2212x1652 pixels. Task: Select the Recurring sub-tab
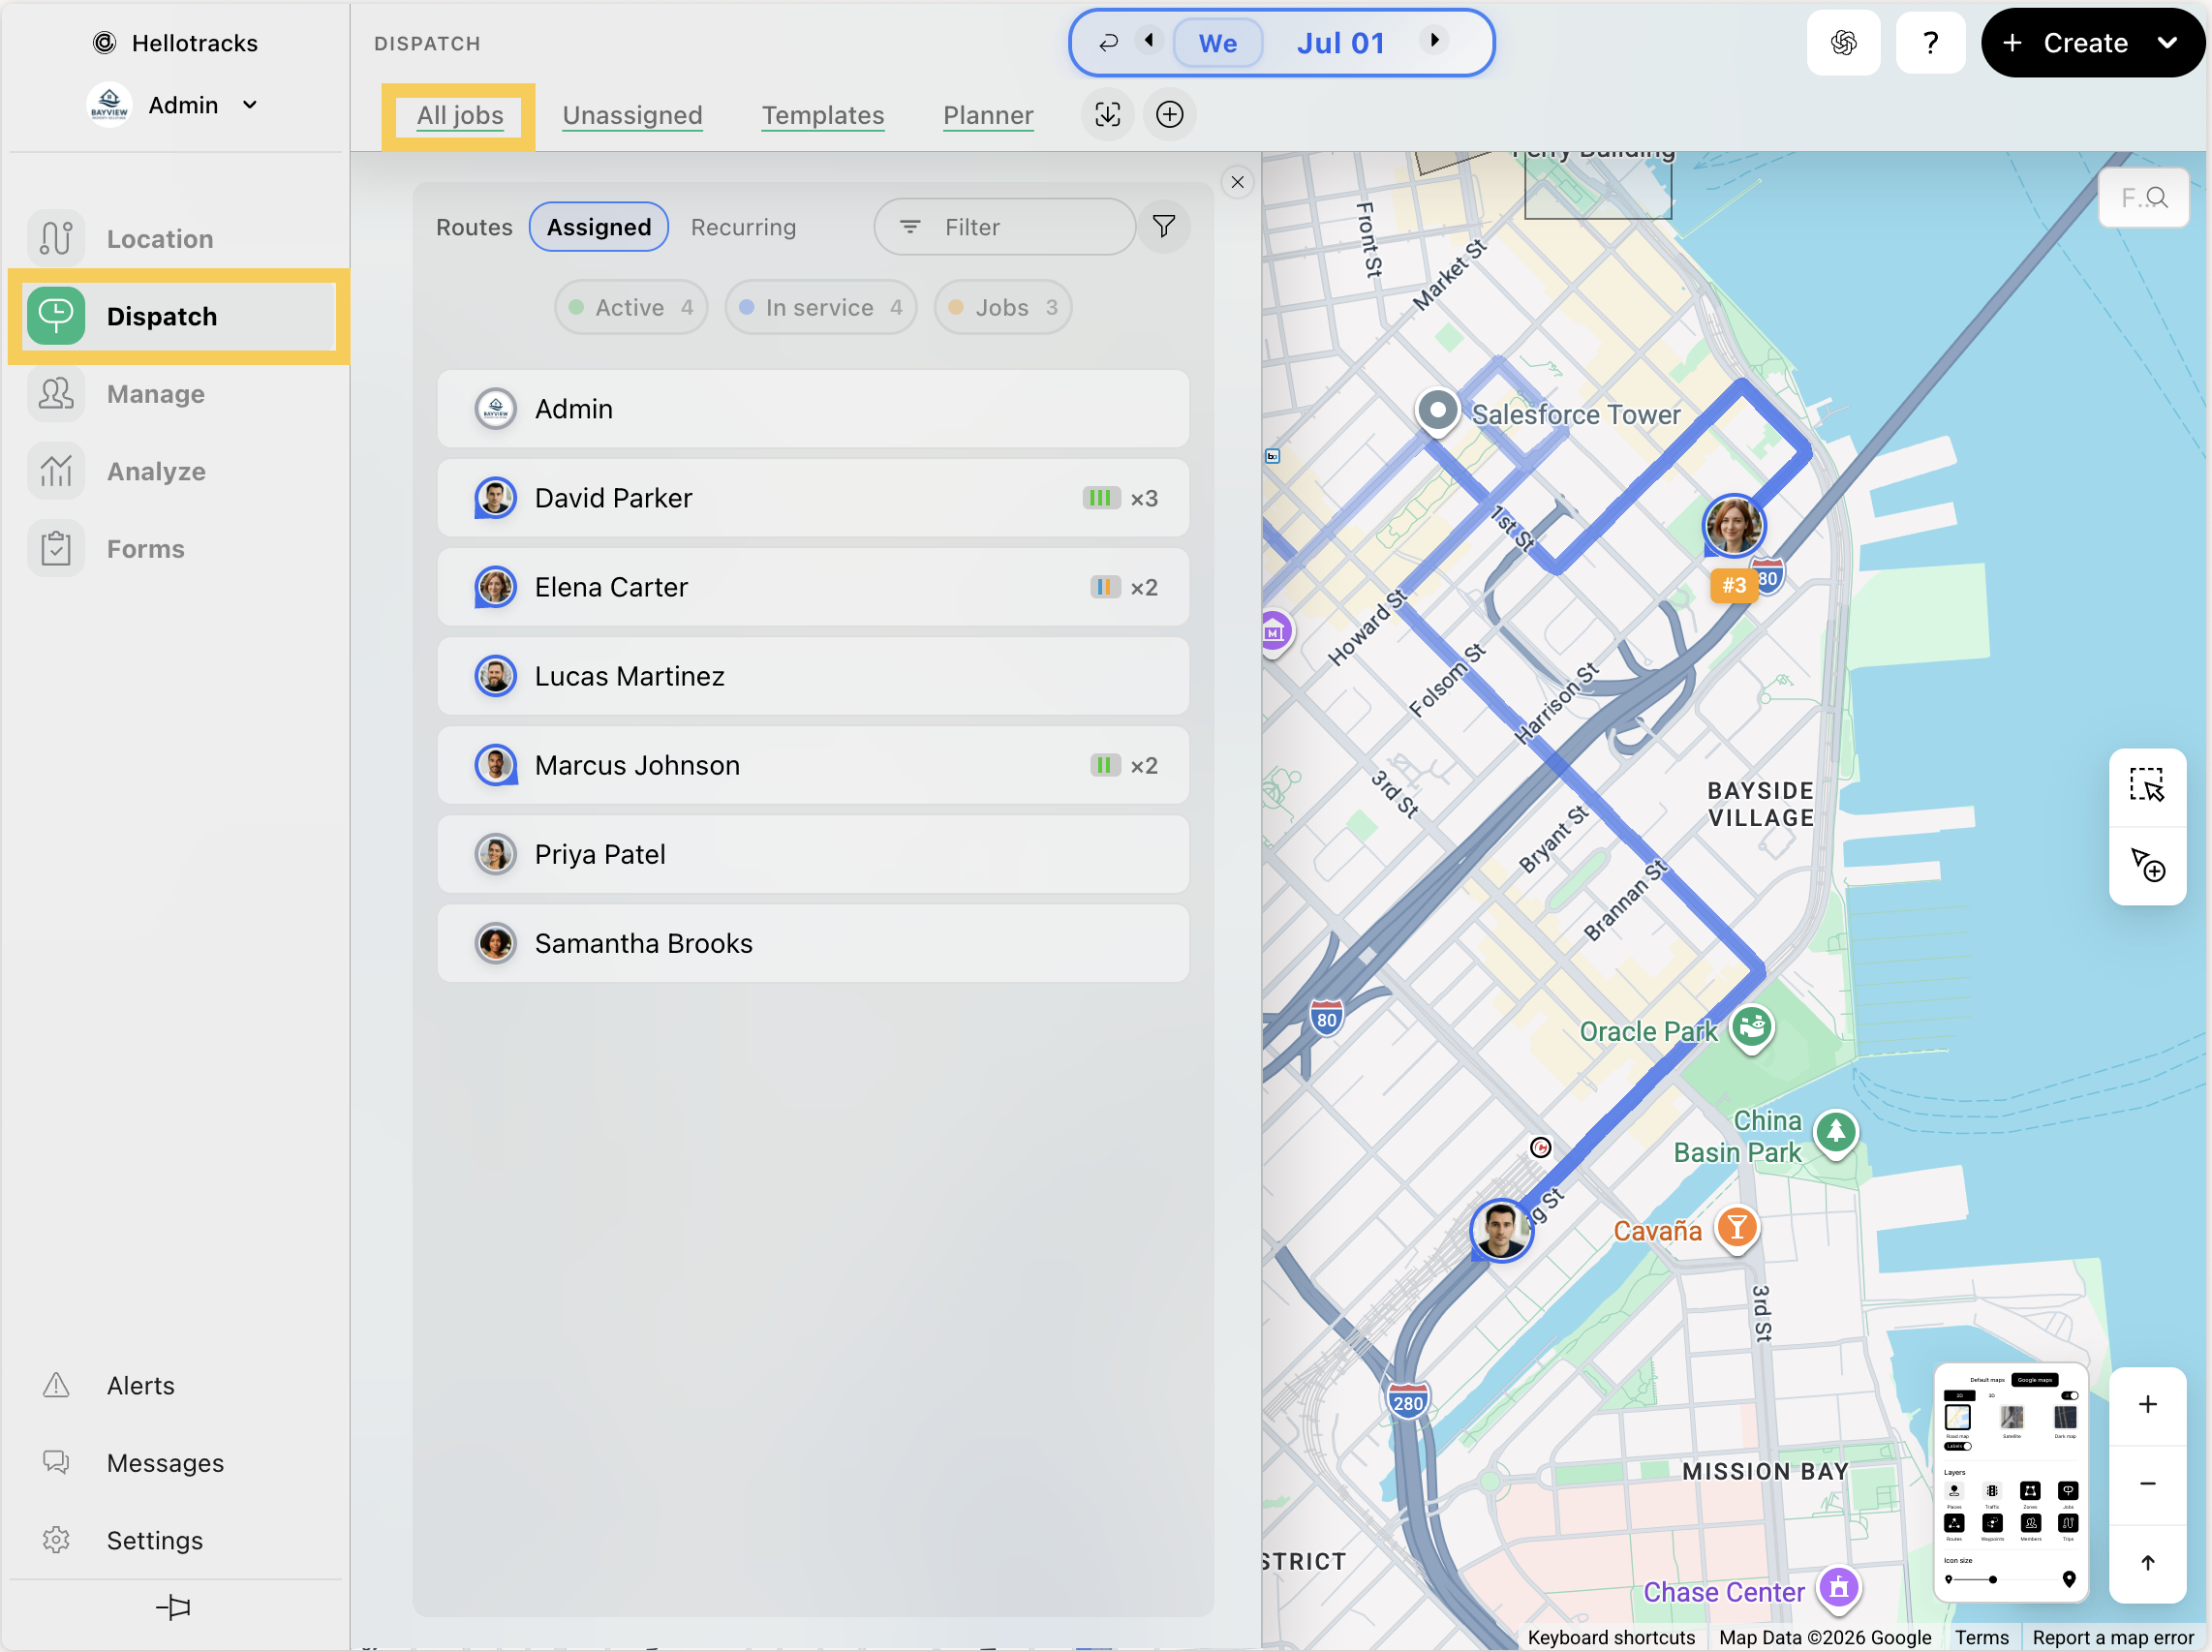click(x=743, y=227)
